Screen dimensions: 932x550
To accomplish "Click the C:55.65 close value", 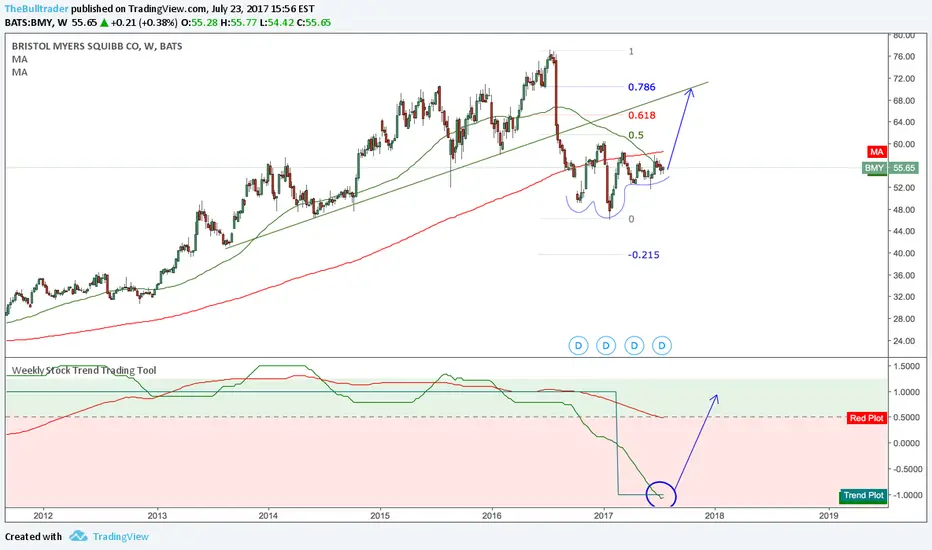I will 314,23.
